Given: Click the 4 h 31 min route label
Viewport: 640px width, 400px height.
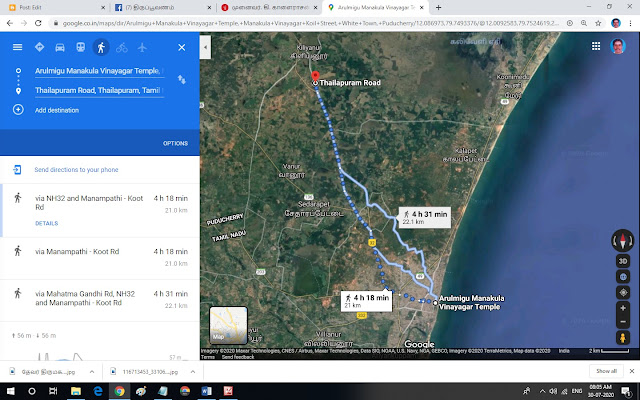Looking at the screenshot, I should coord(425,218).
